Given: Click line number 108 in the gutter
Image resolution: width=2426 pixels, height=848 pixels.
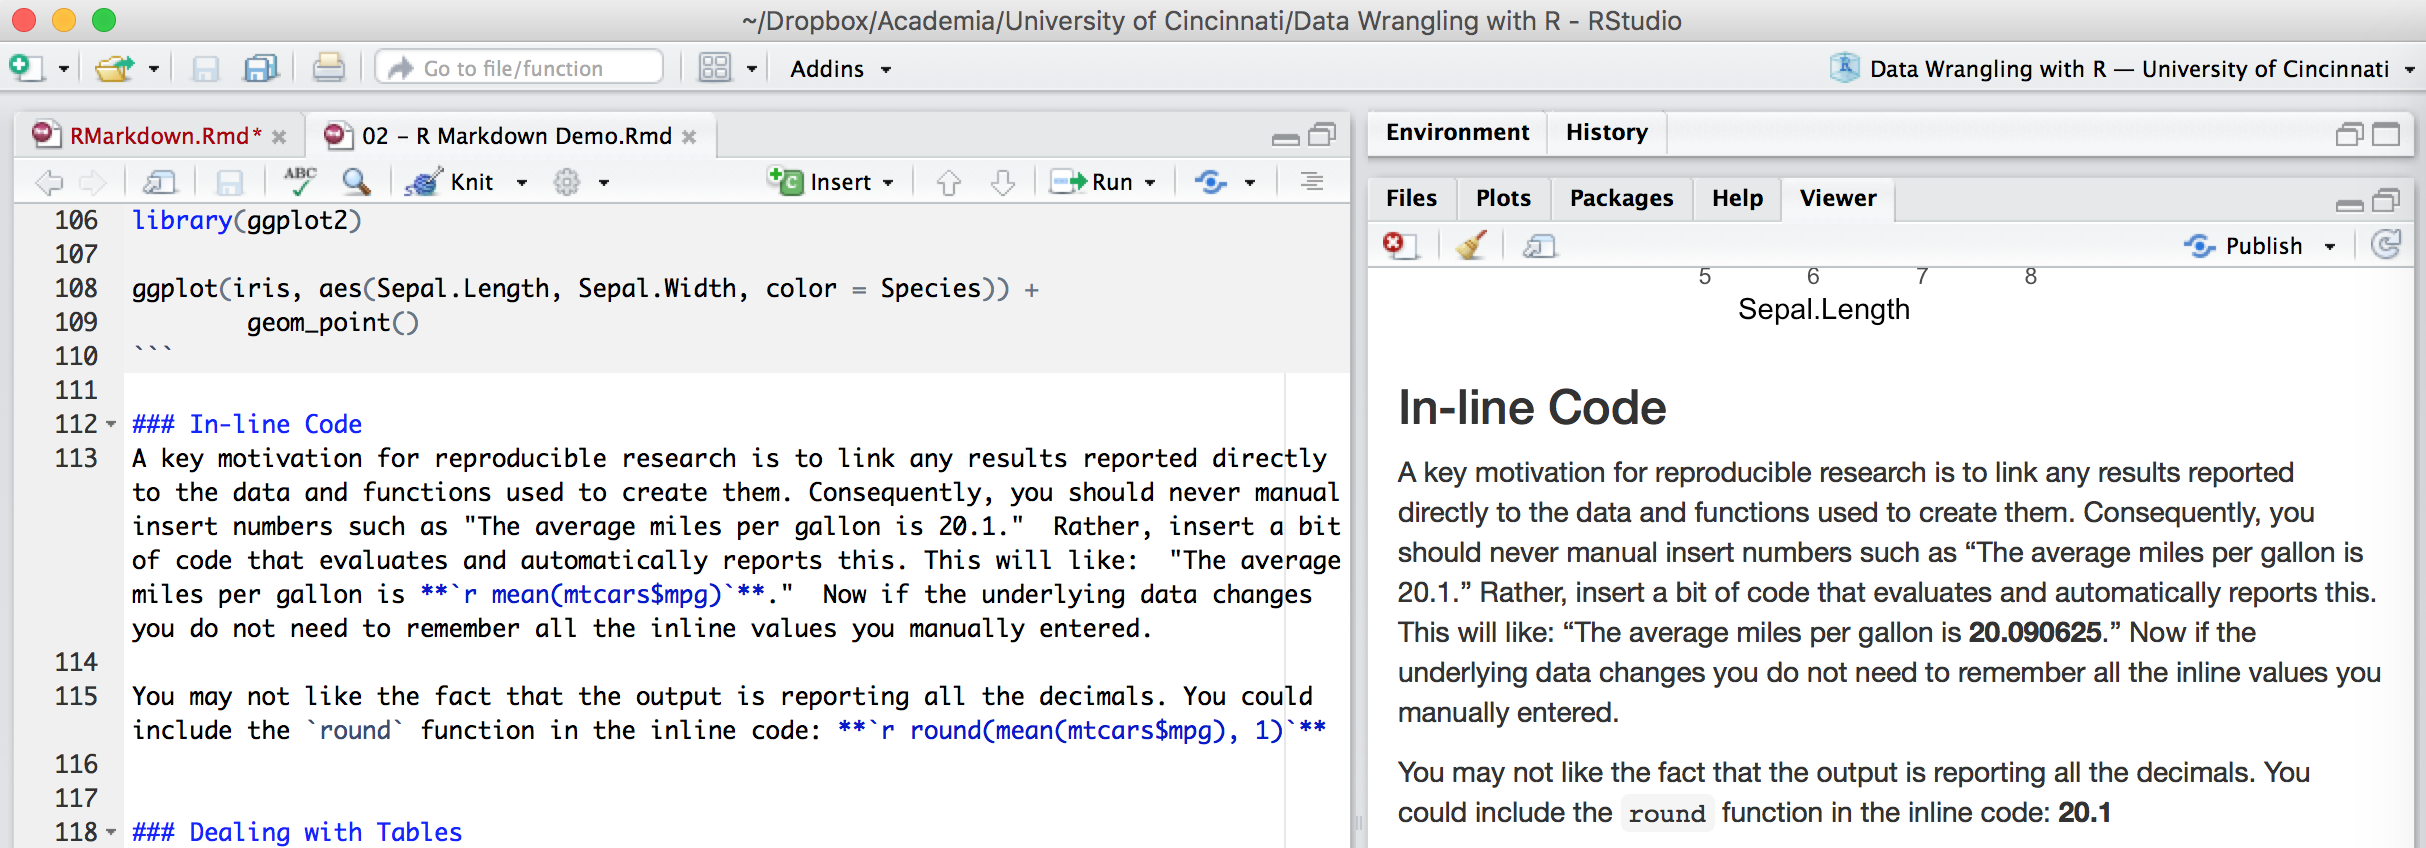Looking at the screenshot, I should 76,288.
